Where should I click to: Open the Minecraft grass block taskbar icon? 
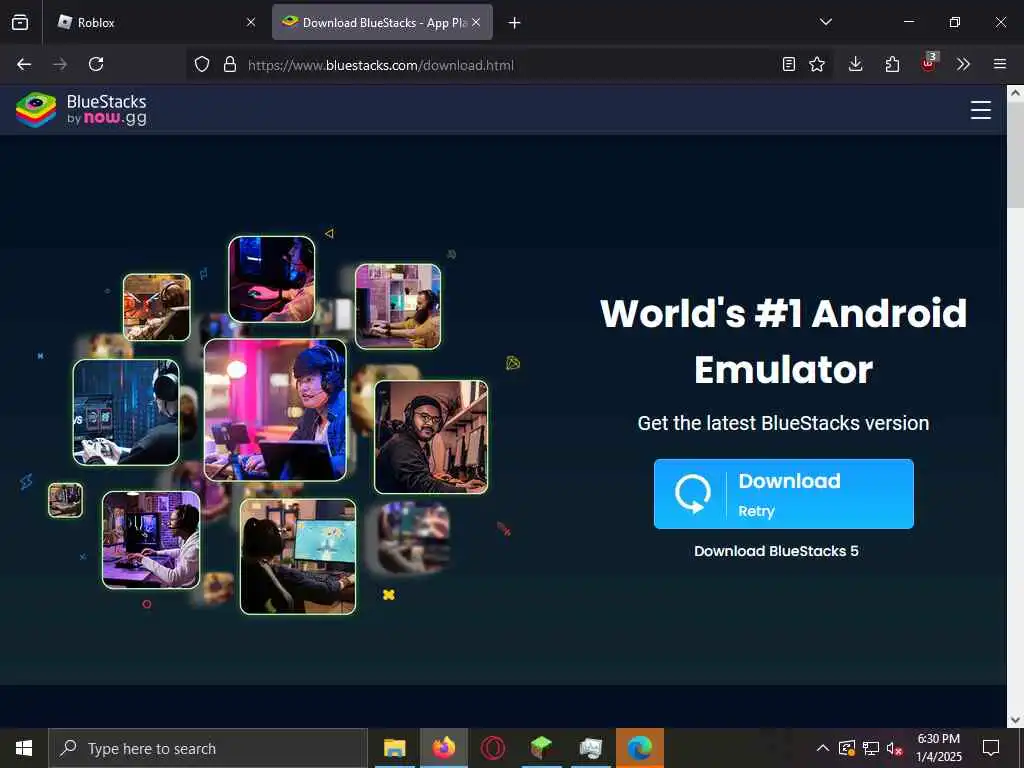click(x=541, y=748)
